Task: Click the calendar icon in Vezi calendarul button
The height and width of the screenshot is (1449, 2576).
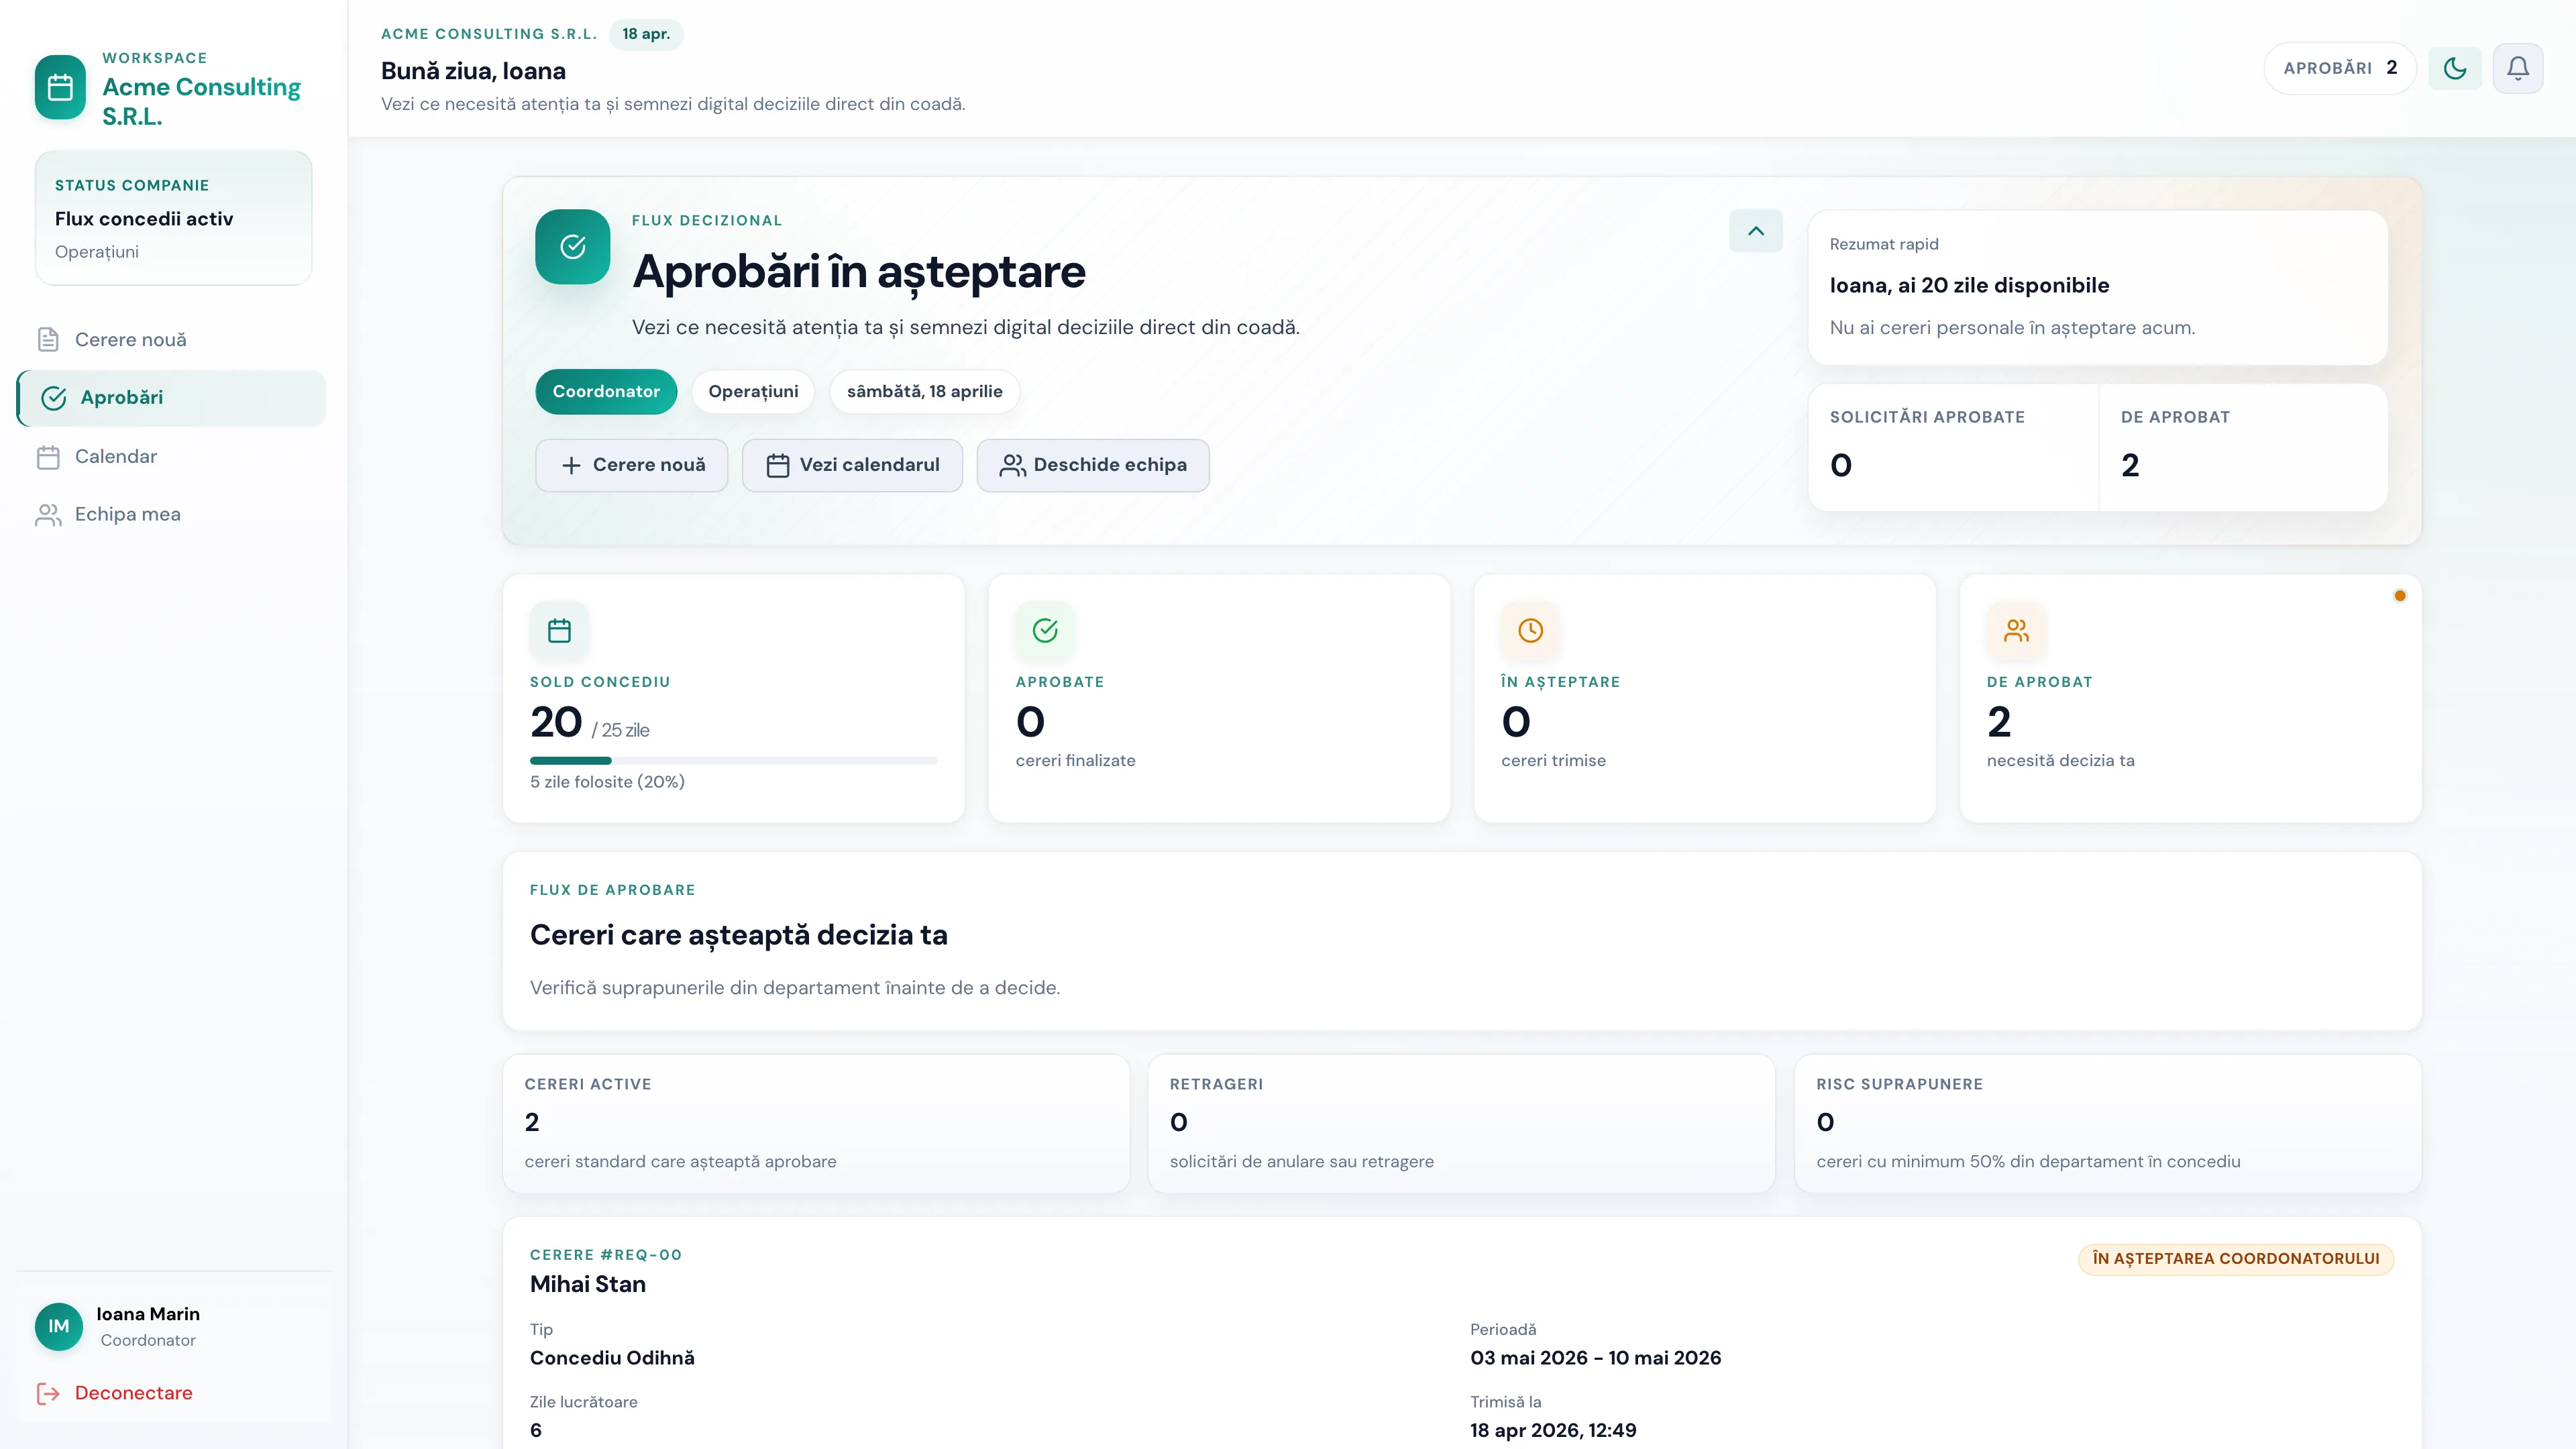Action: [778, 466]
